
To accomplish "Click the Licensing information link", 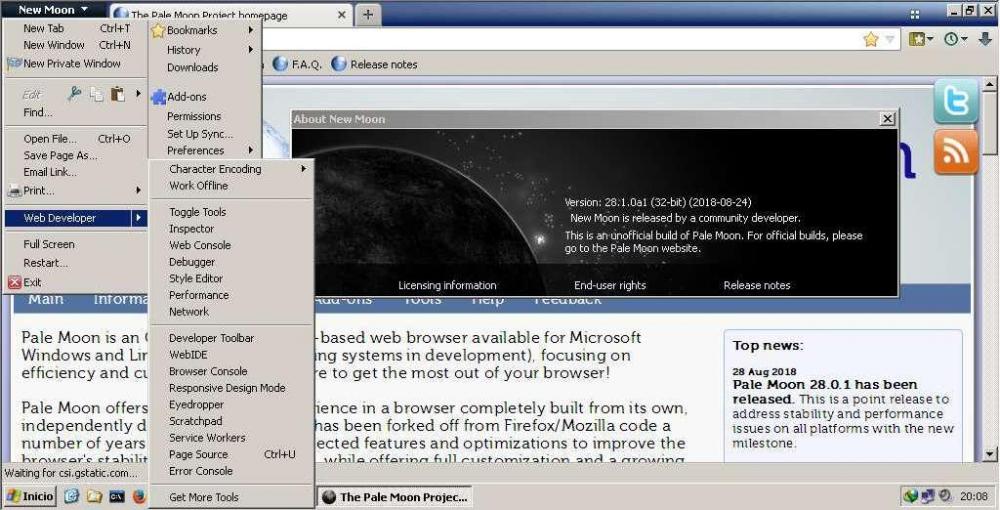I will pyautogui.click(x=447, y=285).
